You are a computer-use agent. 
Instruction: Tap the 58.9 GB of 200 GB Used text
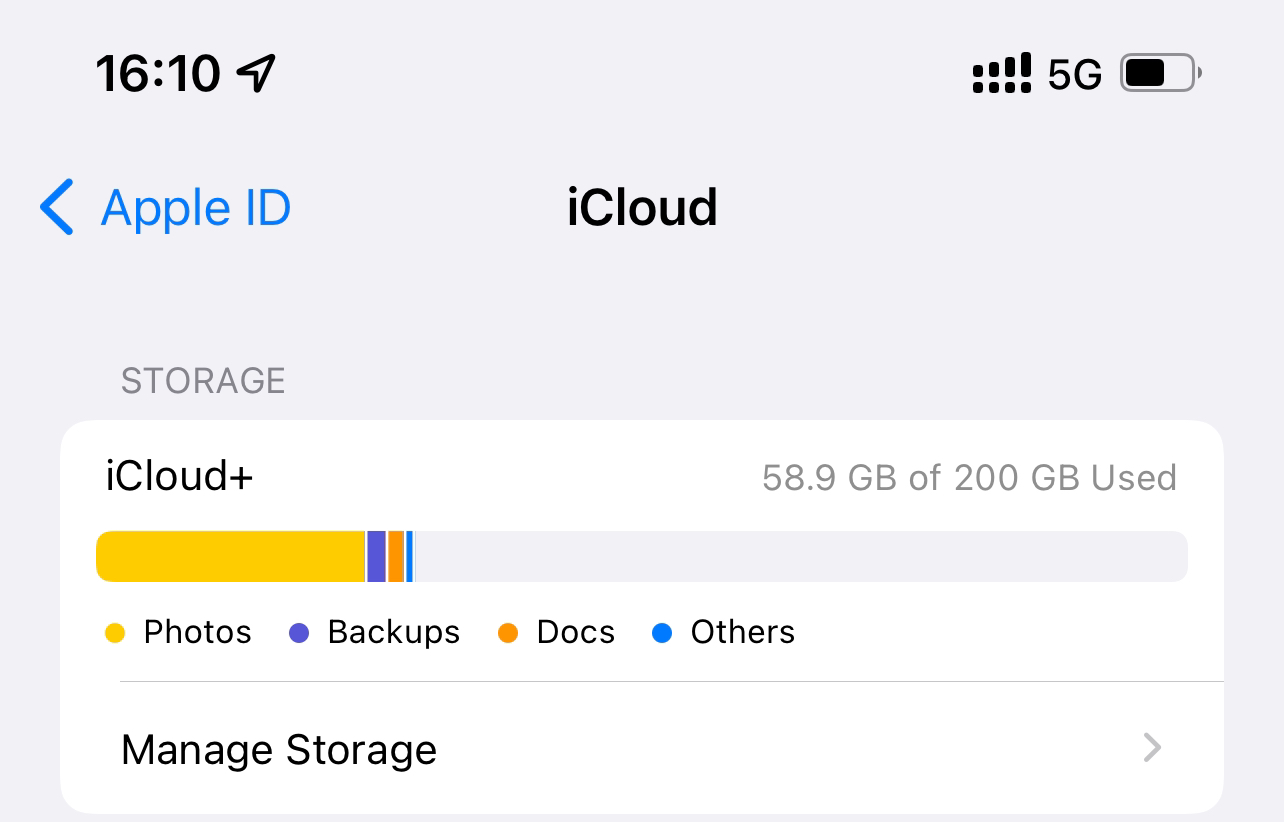point(969,478)
